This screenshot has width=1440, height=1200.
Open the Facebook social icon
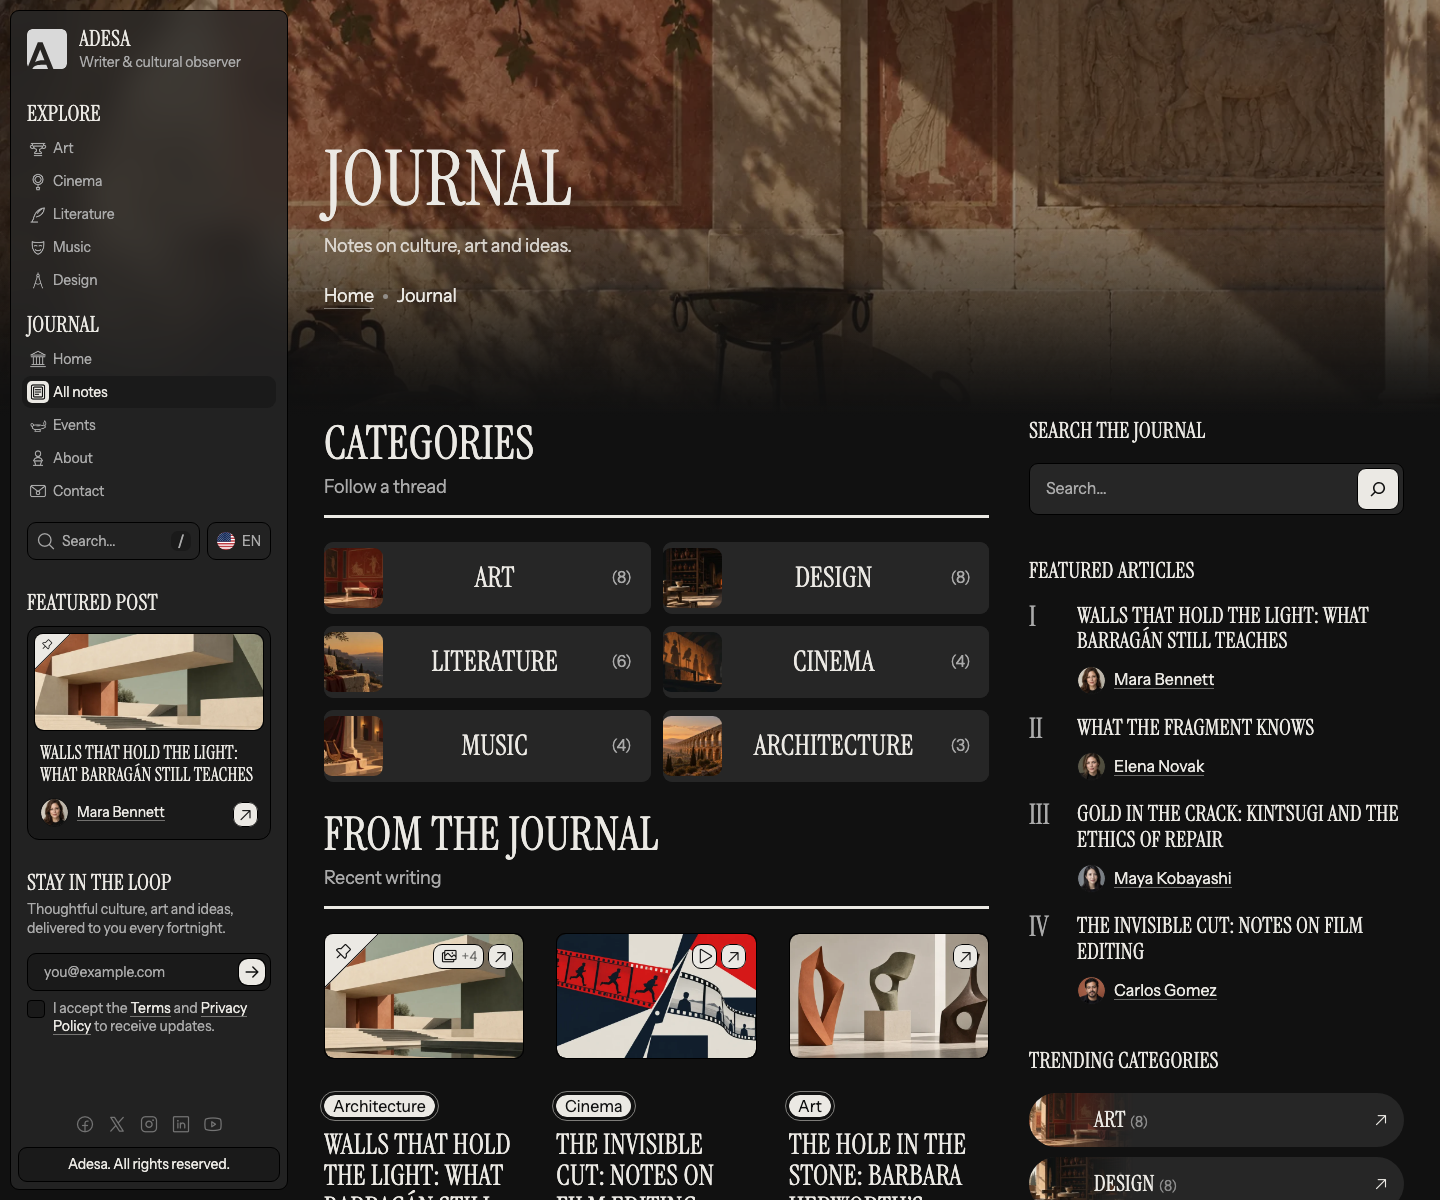(x=85, y=1124)
